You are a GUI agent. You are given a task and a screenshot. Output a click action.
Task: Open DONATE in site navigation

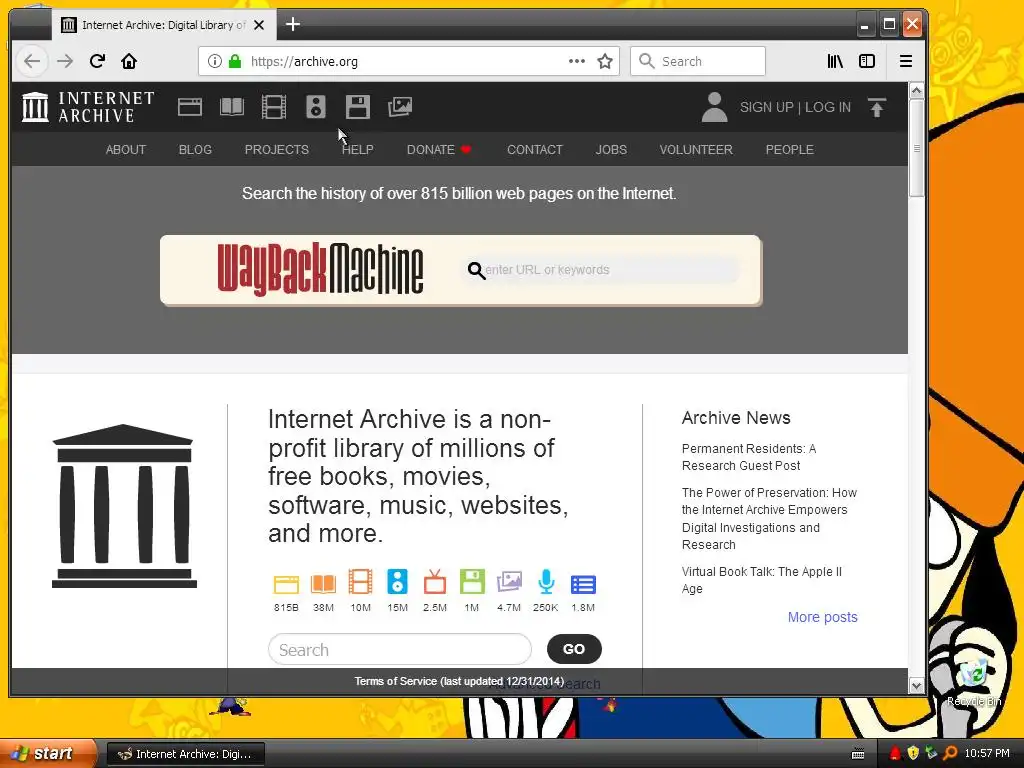click(x=438, y=150)
